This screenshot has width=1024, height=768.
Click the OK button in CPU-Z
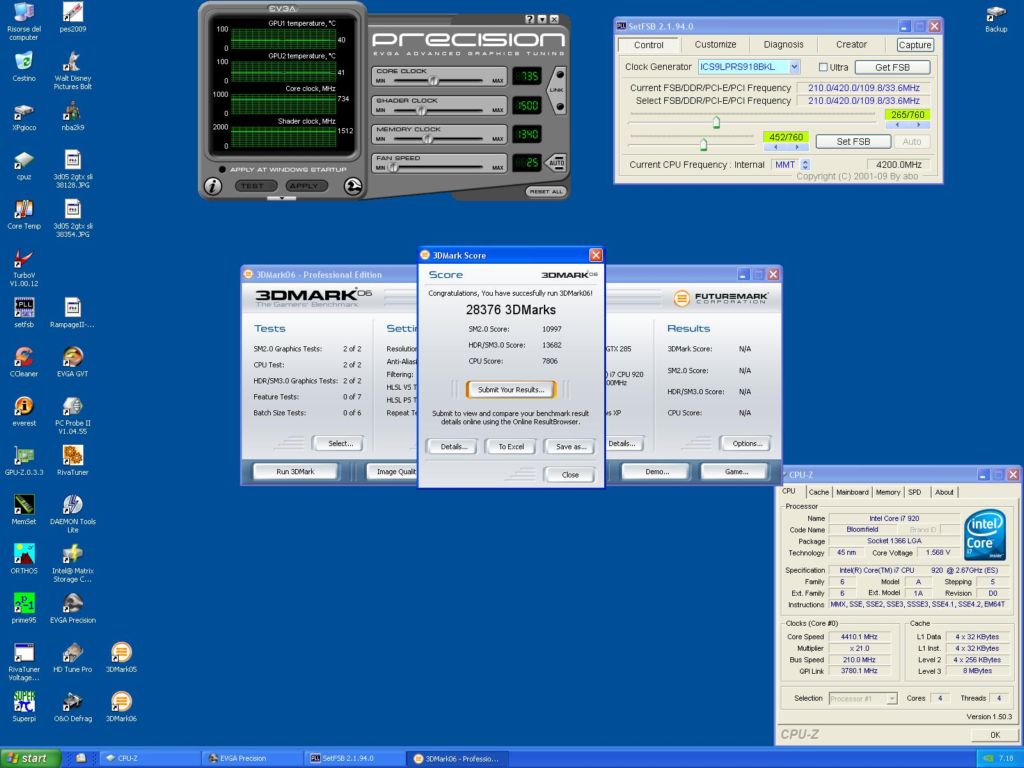[x=995, y=735]
